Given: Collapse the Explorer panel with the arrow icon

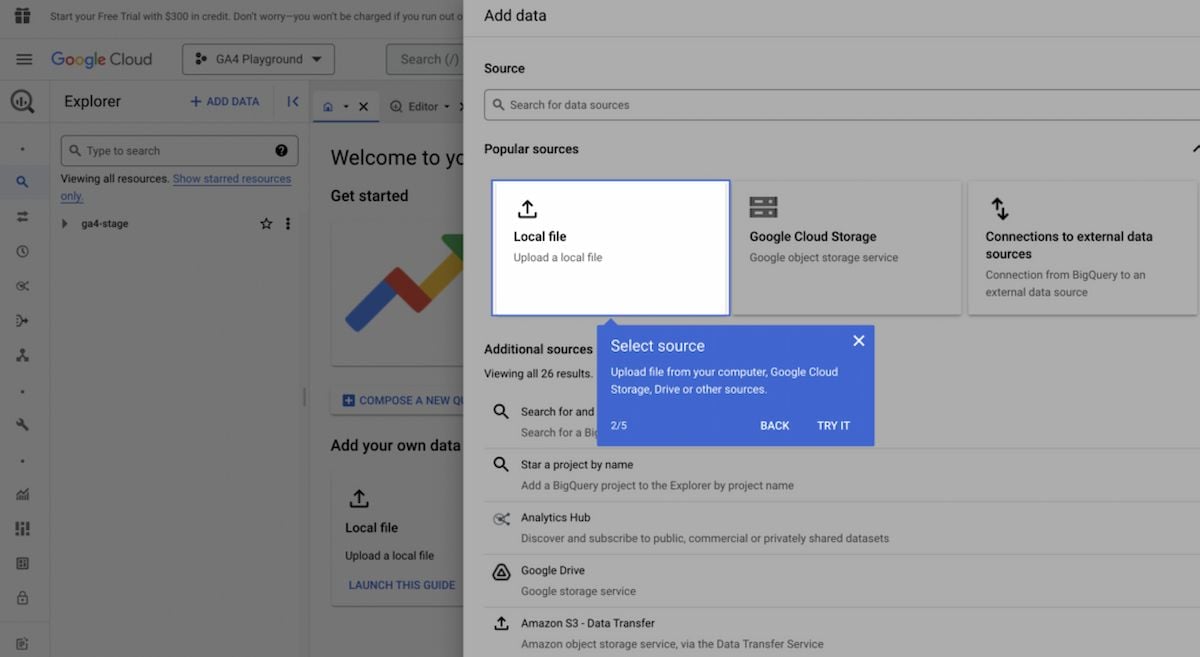Looking at the screenshot, I should [293, 101].
